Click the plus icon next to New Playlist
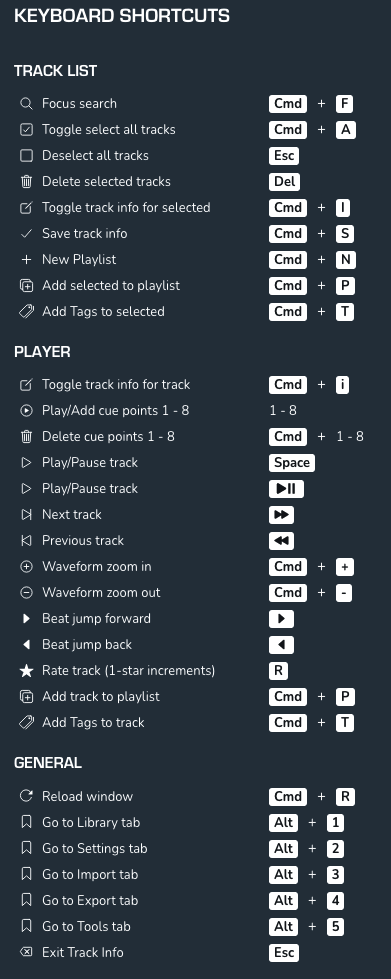391x979 pixels. (26, 260)
